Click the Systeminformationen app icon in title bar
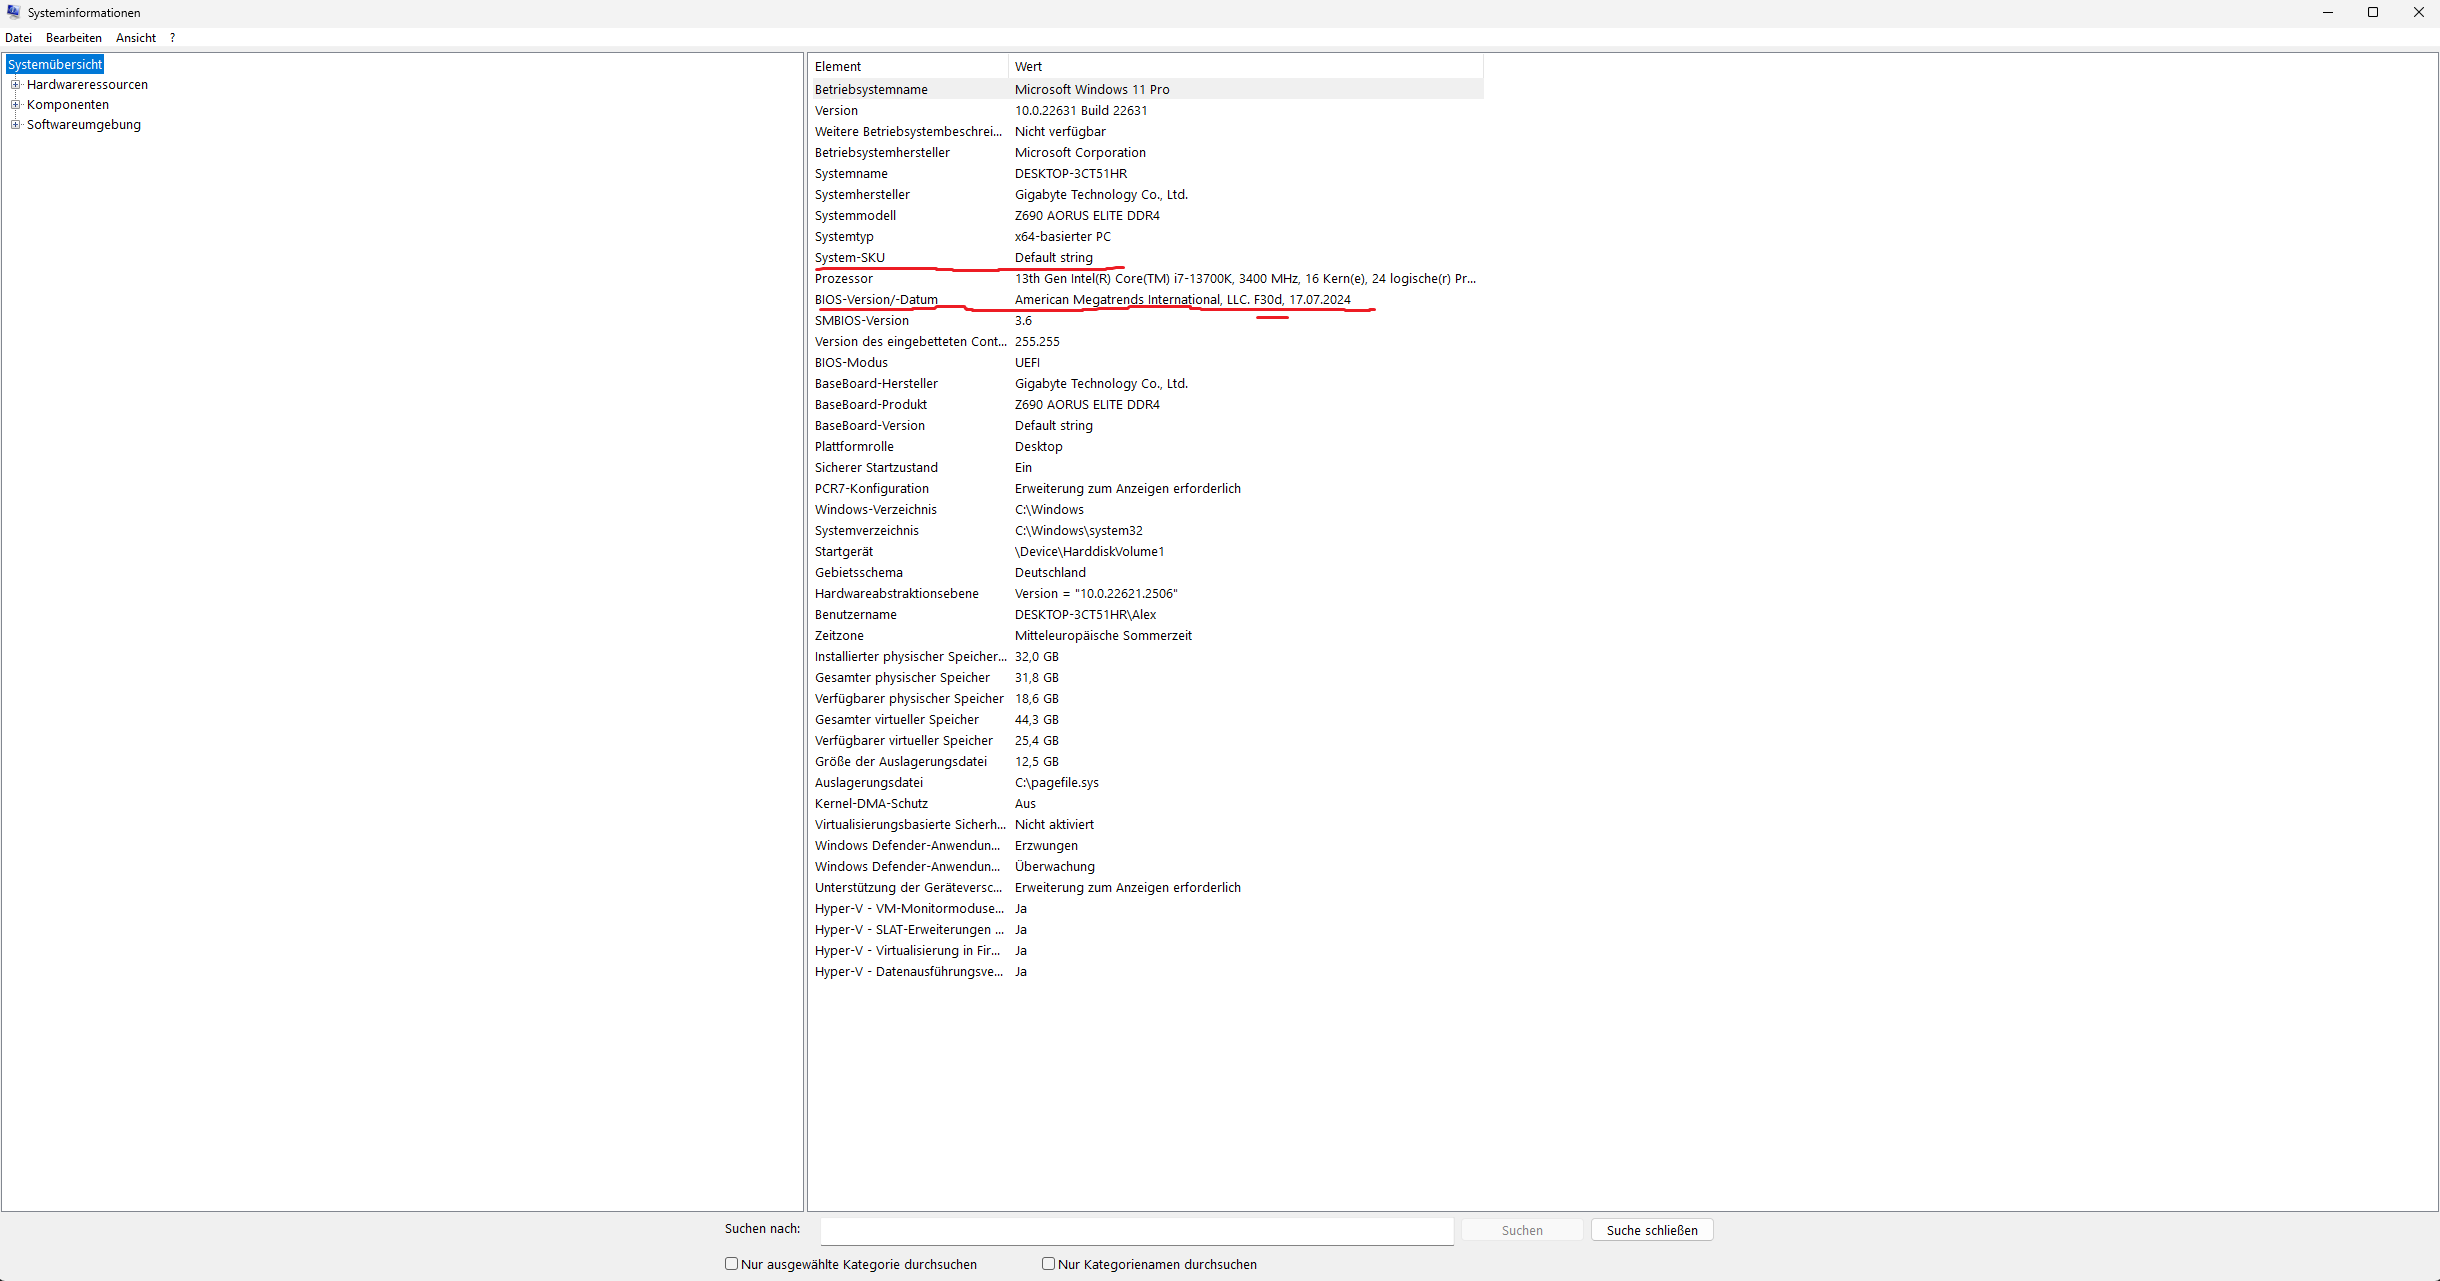 [13, 12]
